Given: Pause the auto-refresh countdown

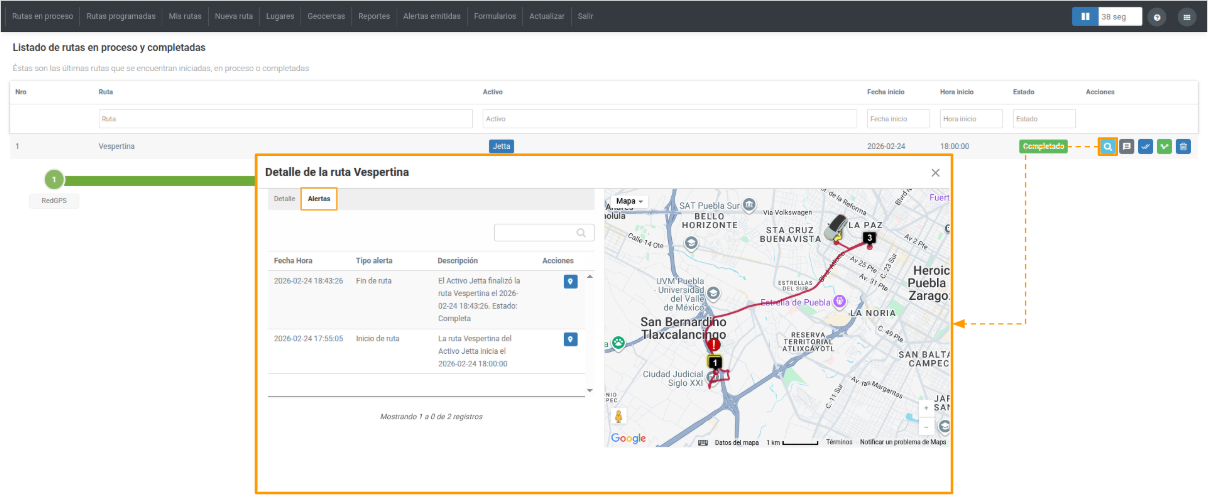Looking at the screenshot, I should pos(1085,17).
